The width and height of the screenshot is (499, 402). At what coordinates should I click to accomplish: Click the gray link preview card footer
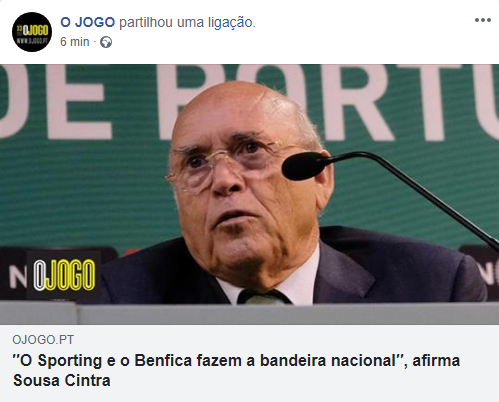pos(249,363)
